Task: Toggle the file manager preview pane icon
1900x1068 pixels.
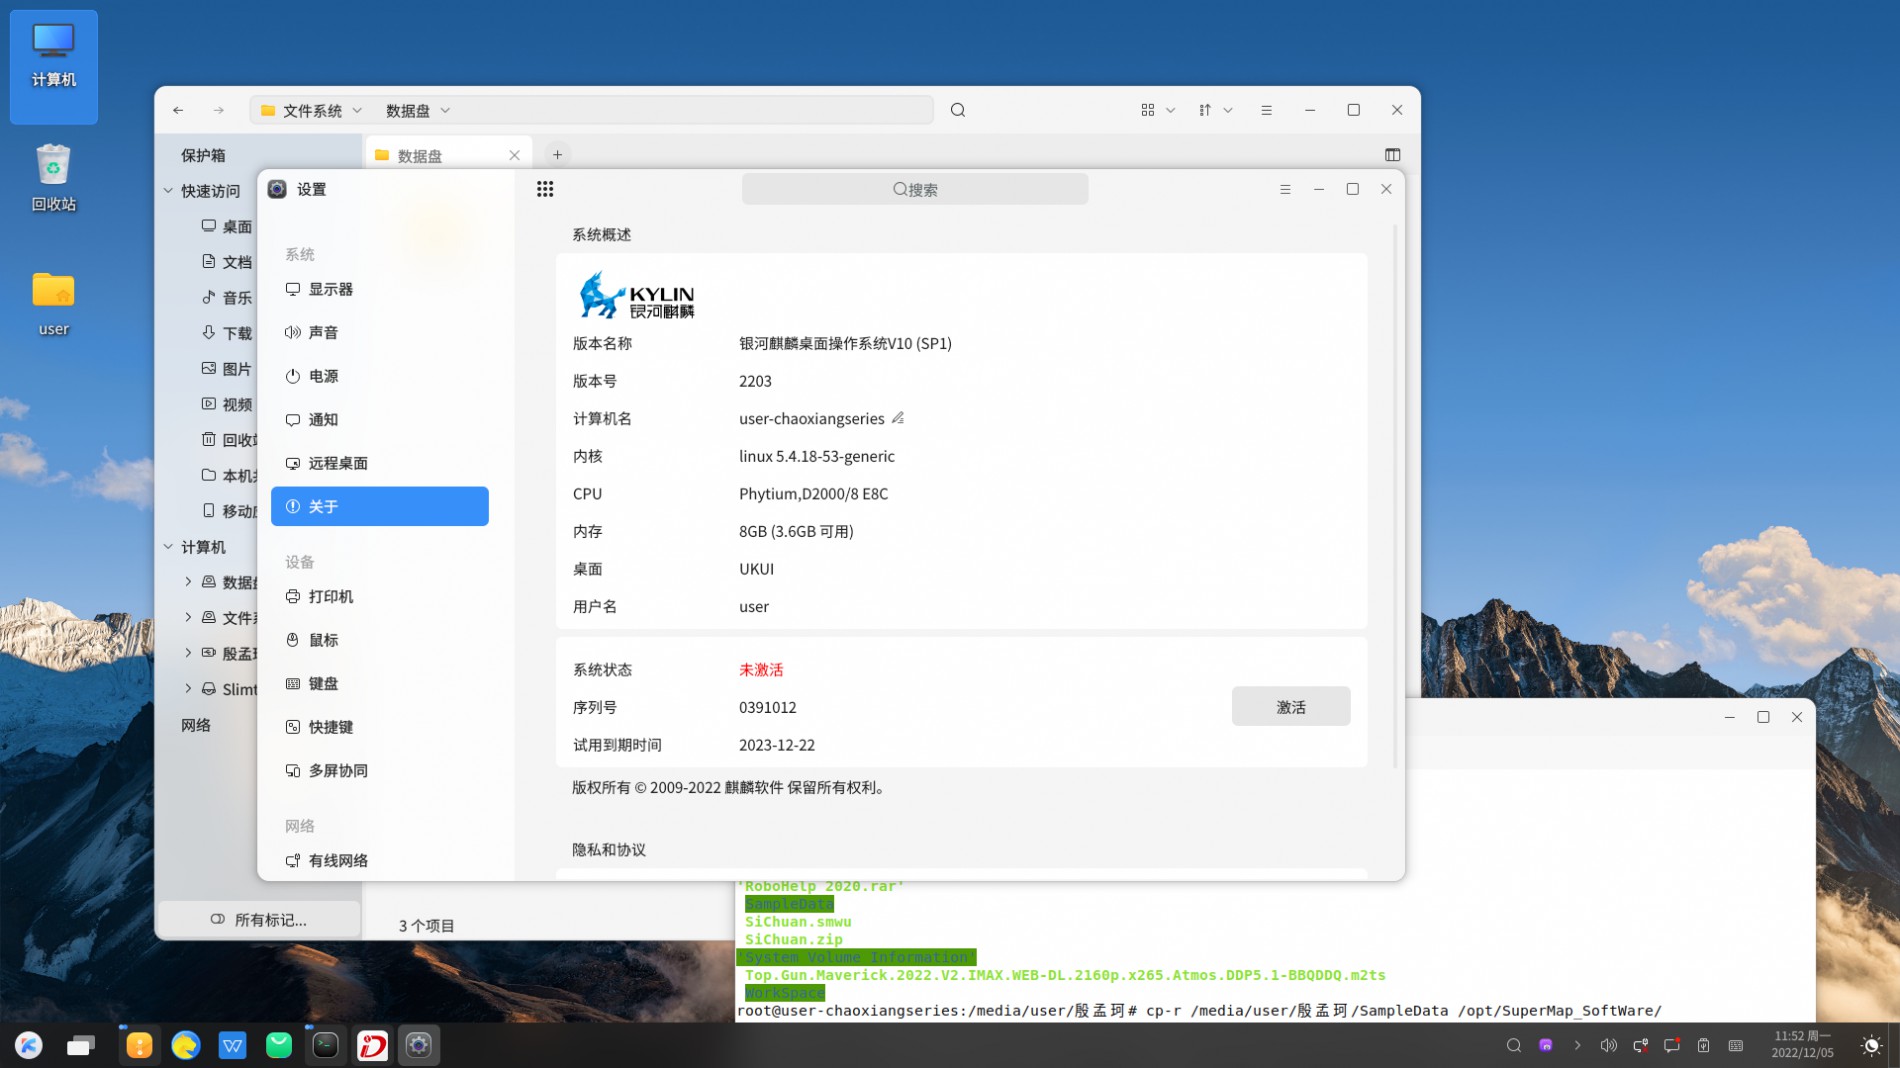Action: click(x=1392, y=154)
